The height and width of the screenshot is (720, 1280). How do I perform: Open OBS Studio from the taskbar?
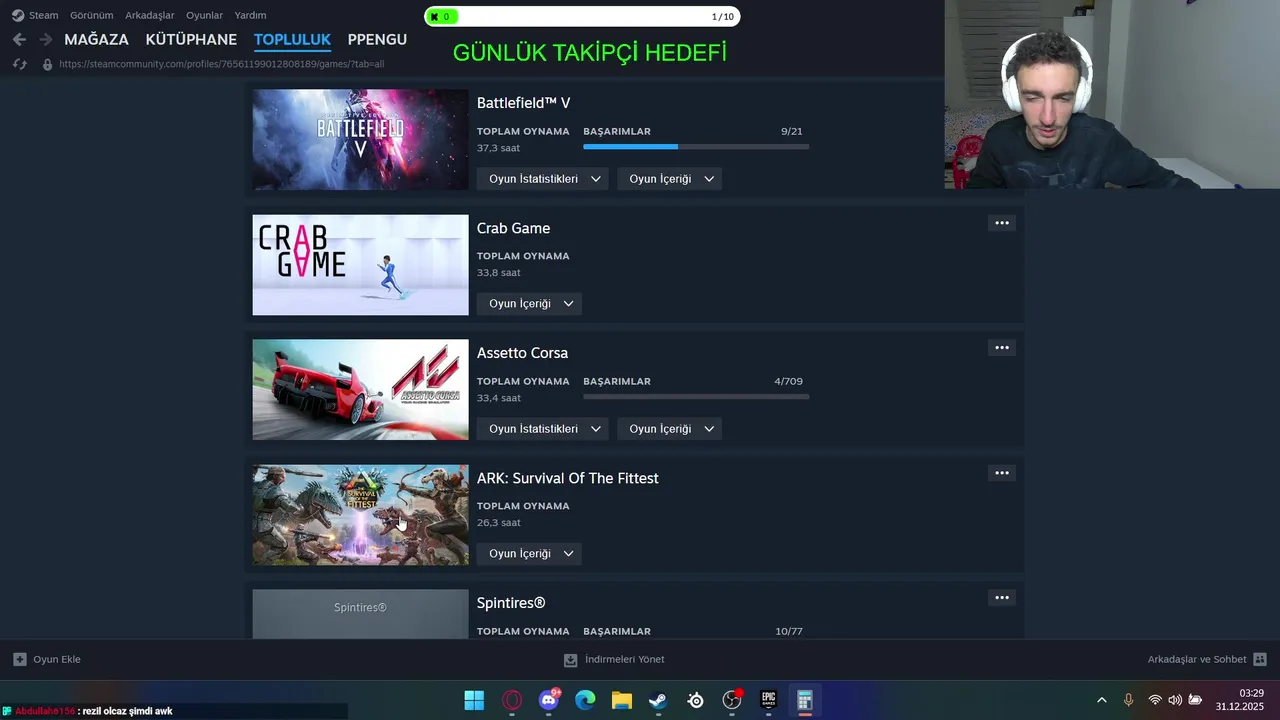point(732,700)
